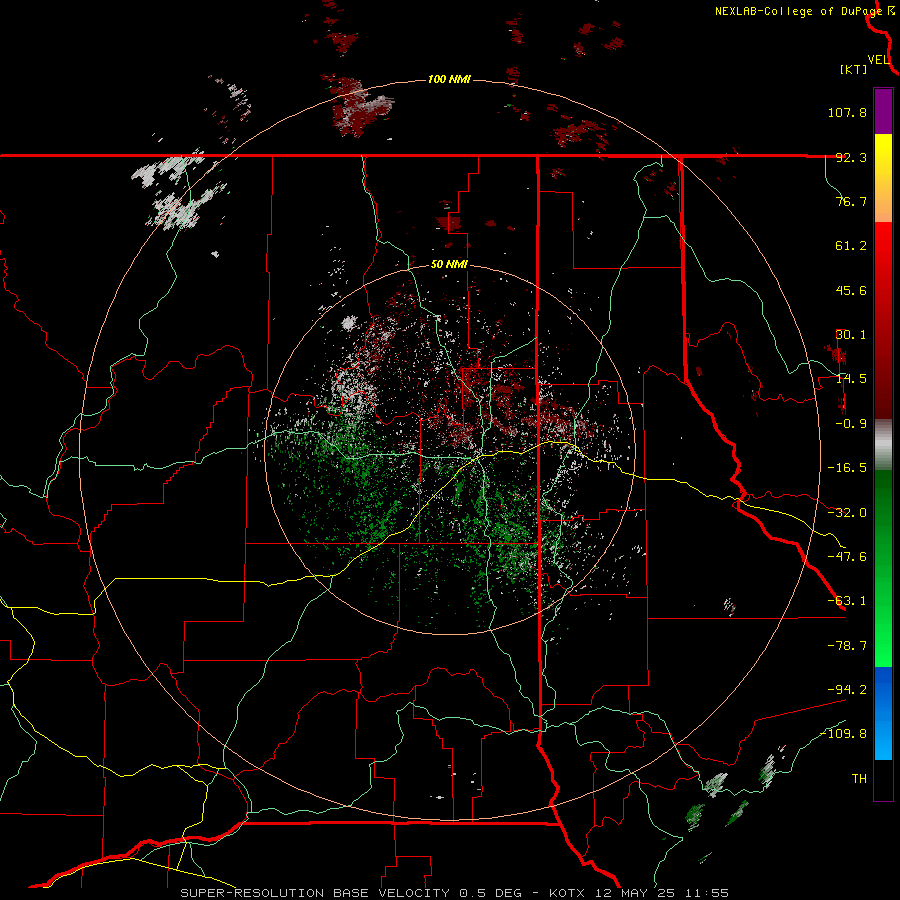Click the 50 NMI range ring label
The width and height of the screenshot is (900, 900).
tap(449, 265)
